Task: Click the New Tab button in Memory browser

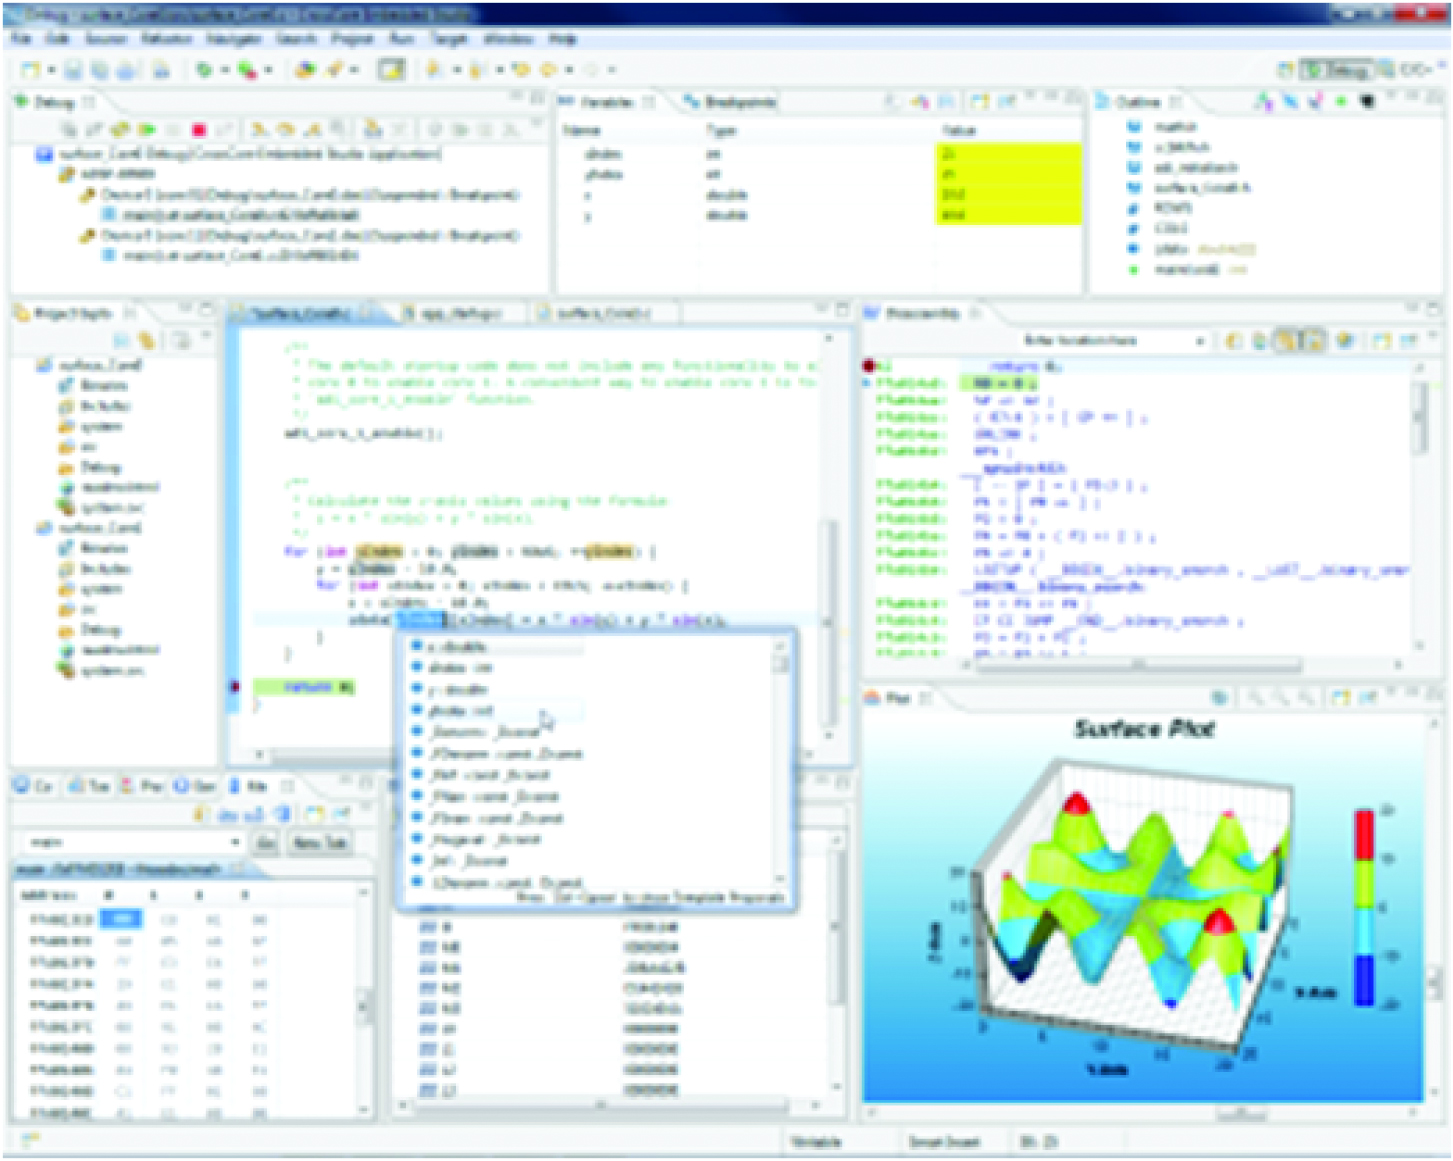Action: coord(319,843)
